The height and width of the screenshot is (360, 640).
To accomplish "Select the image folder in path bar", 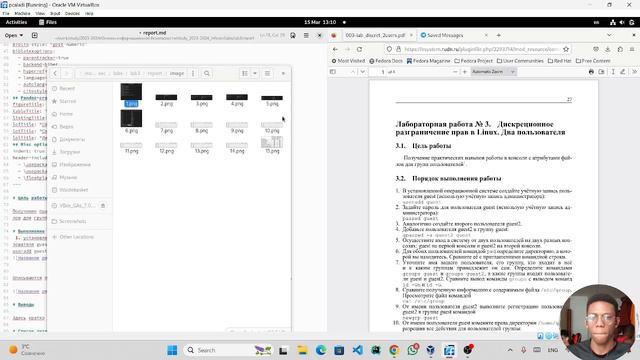I will click(177, 73).
